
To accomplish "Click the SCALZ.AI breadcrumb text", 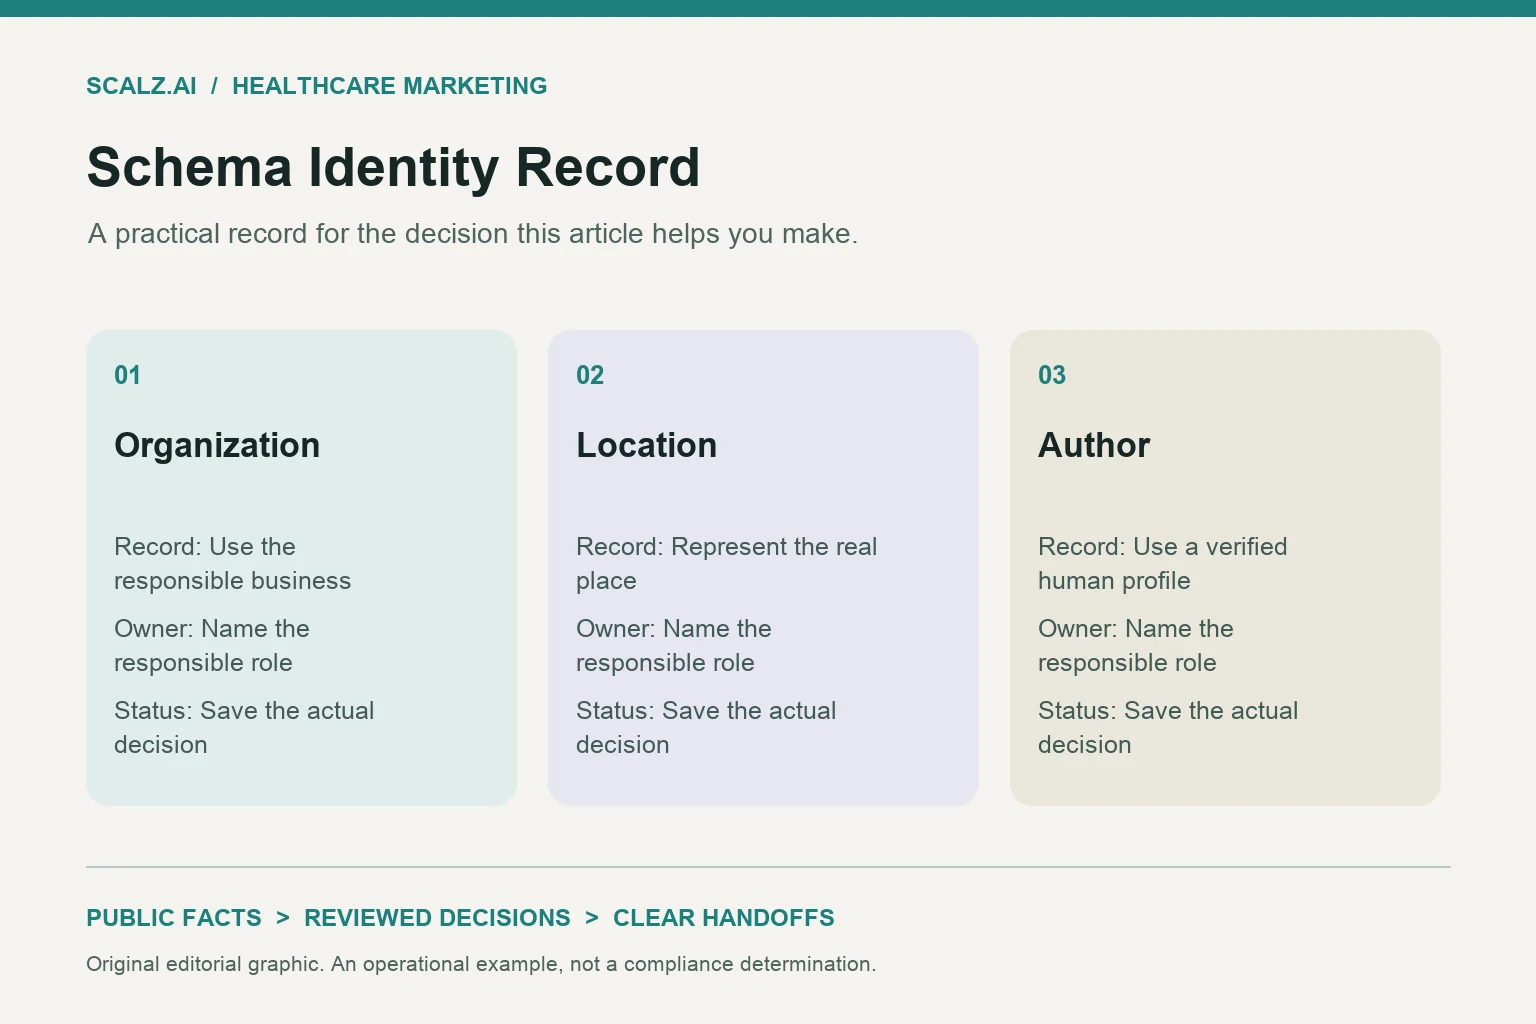I will 141,86.
